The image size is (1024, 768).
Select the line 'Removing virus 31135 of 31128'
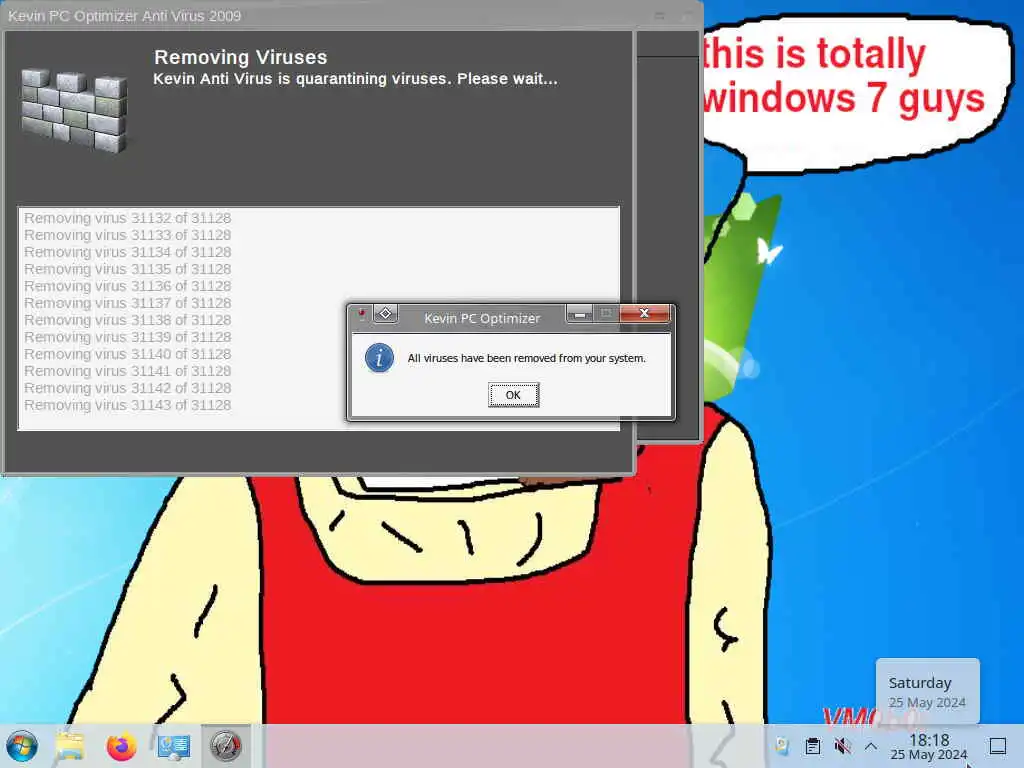pyautogui.click(x=127, y=269)
